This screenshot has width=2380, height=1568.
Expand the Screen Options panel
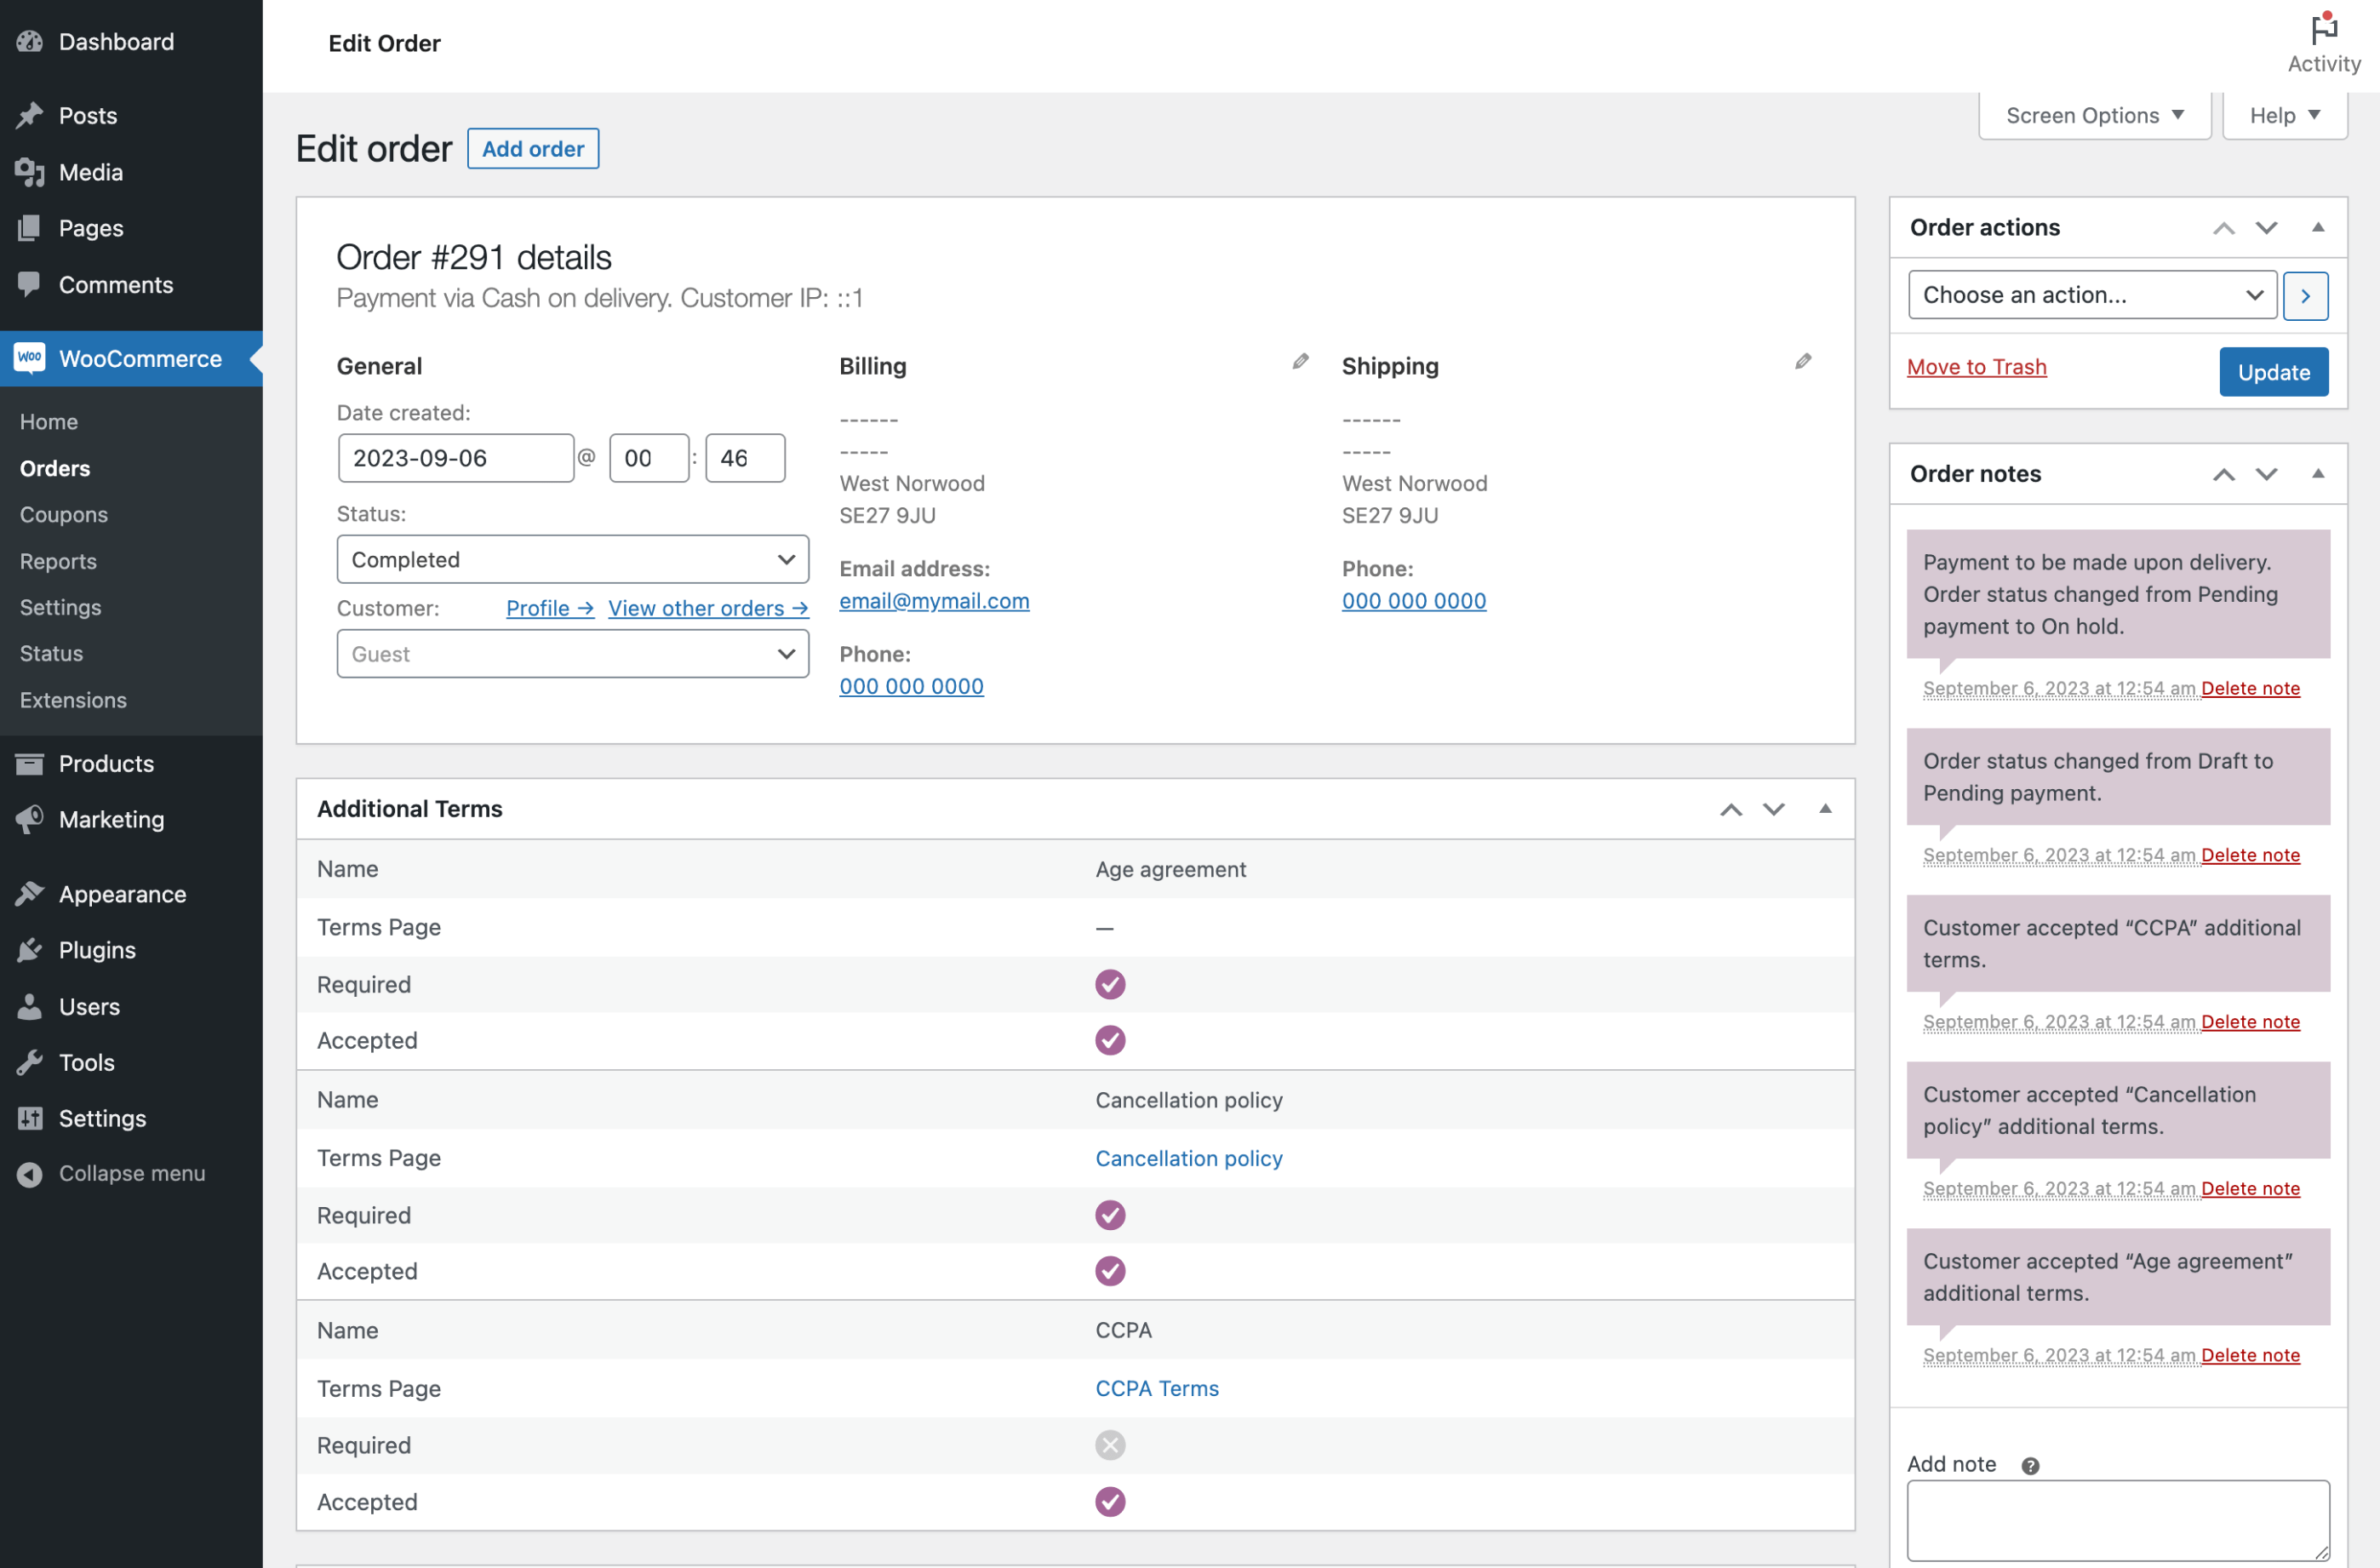[2093, 115]
